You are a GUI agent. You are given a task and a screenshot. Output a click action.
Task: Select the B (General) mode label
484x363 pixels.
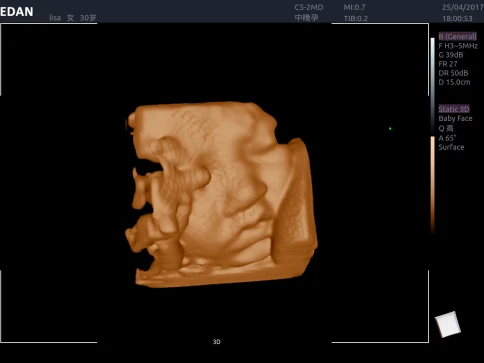tap(457, 37)
